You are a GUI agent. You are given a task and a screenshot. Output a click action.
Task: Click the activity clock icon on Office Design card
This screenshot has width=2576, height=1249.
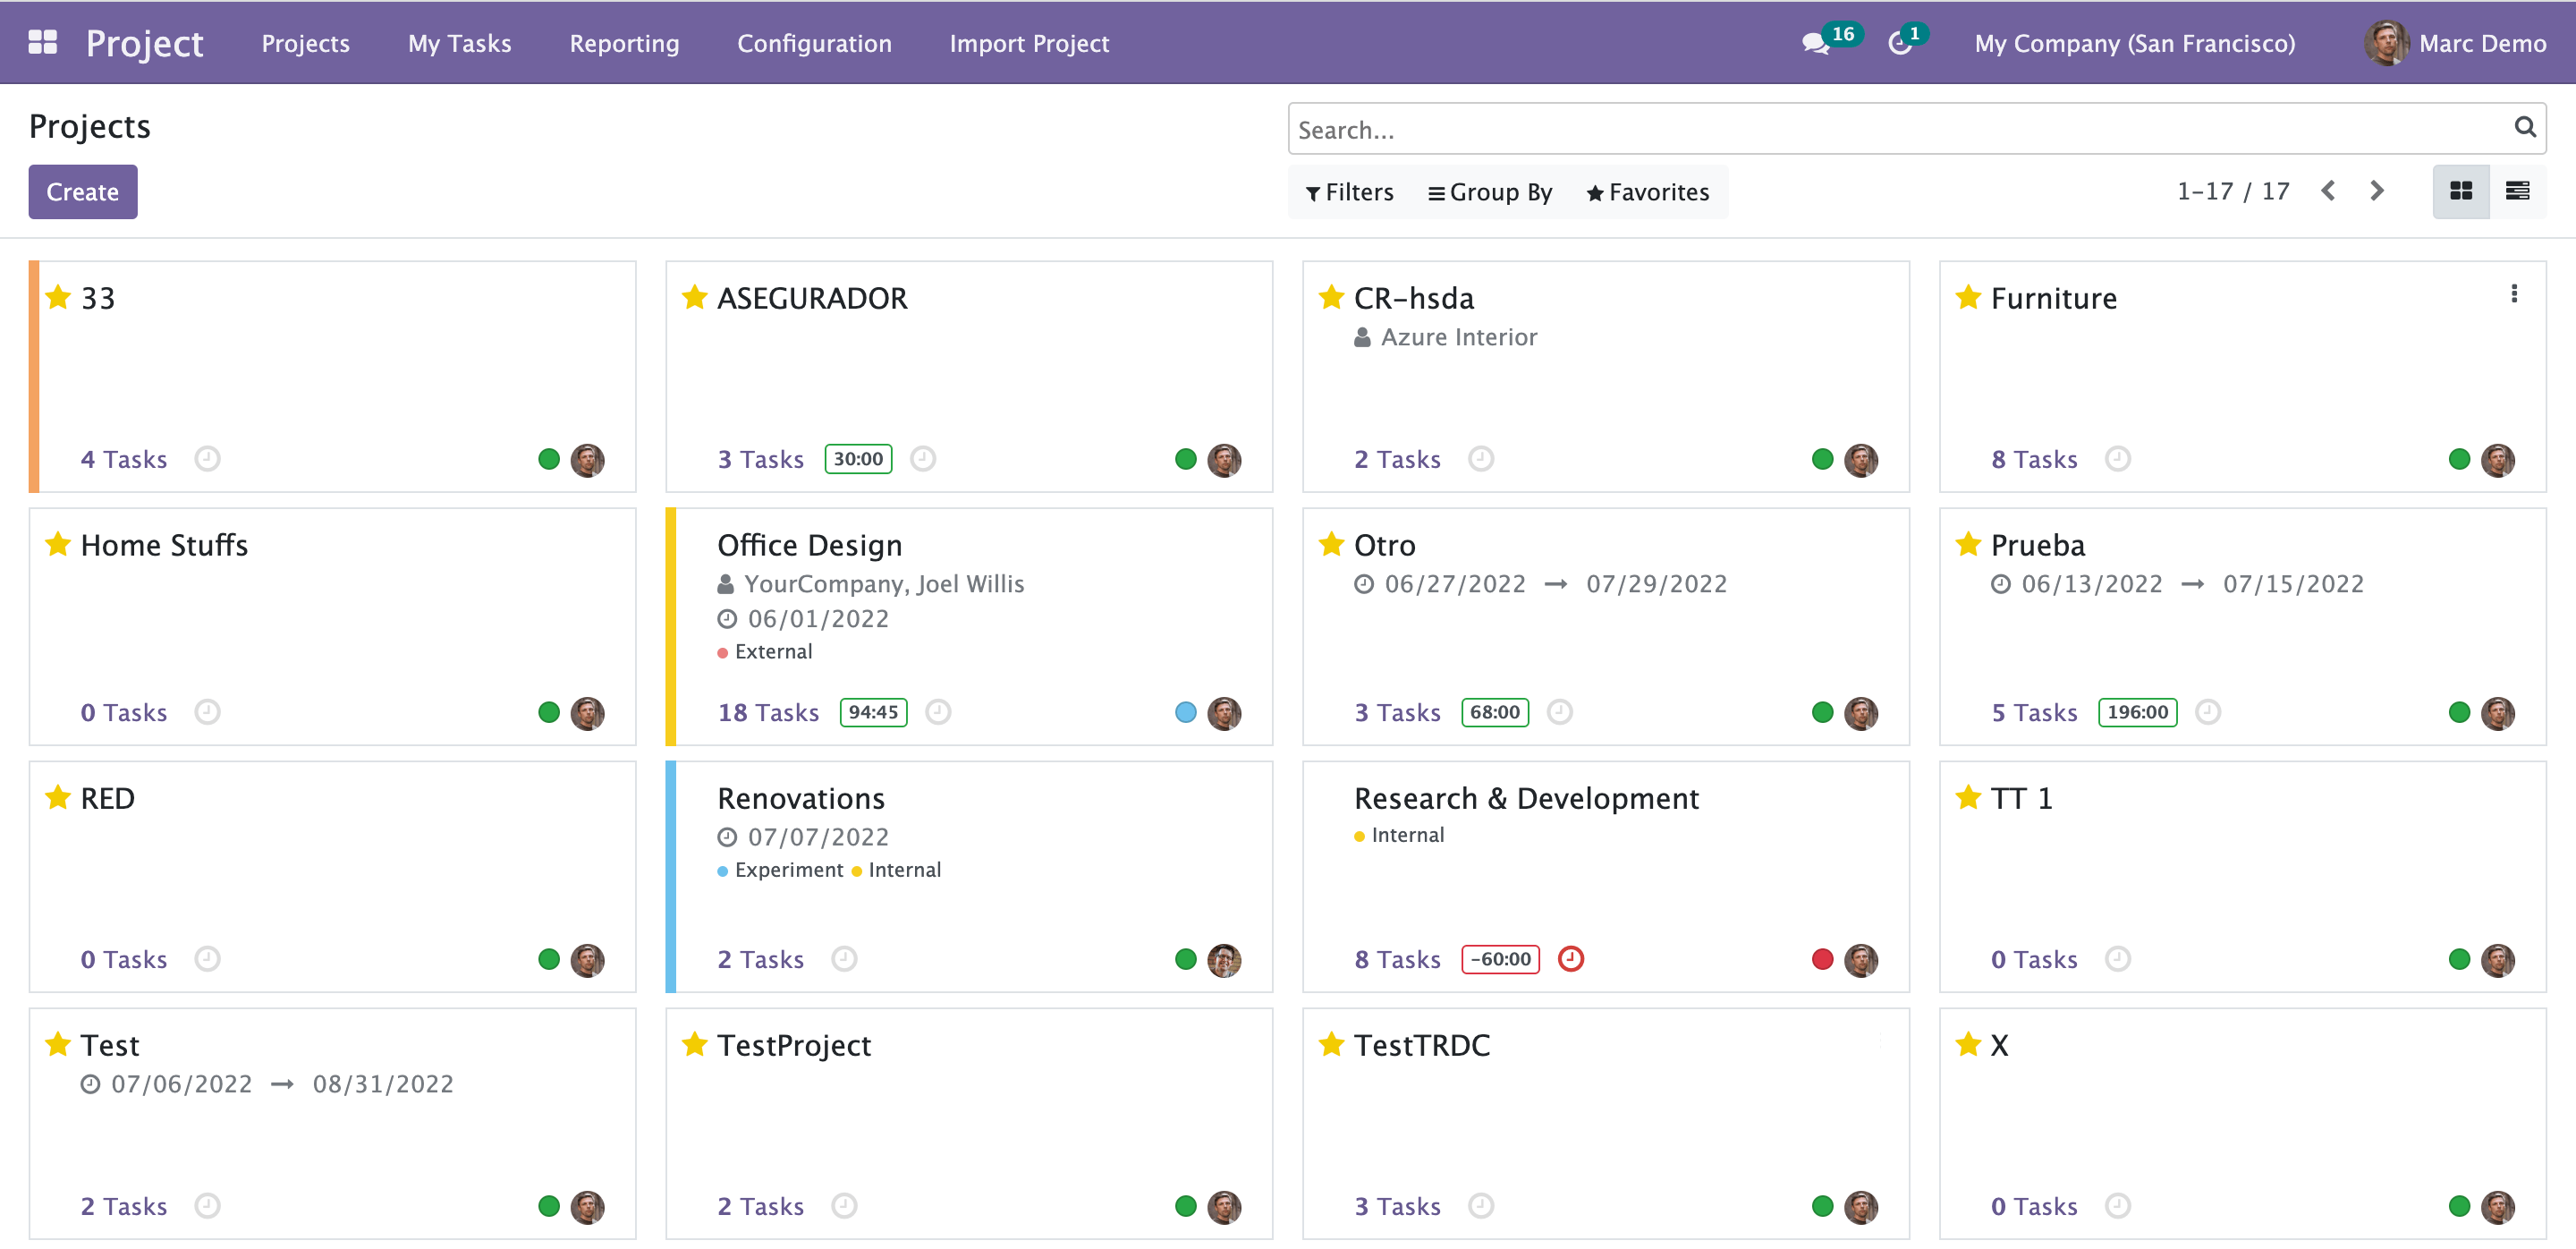pyautogui.click(x=938, y=712)
